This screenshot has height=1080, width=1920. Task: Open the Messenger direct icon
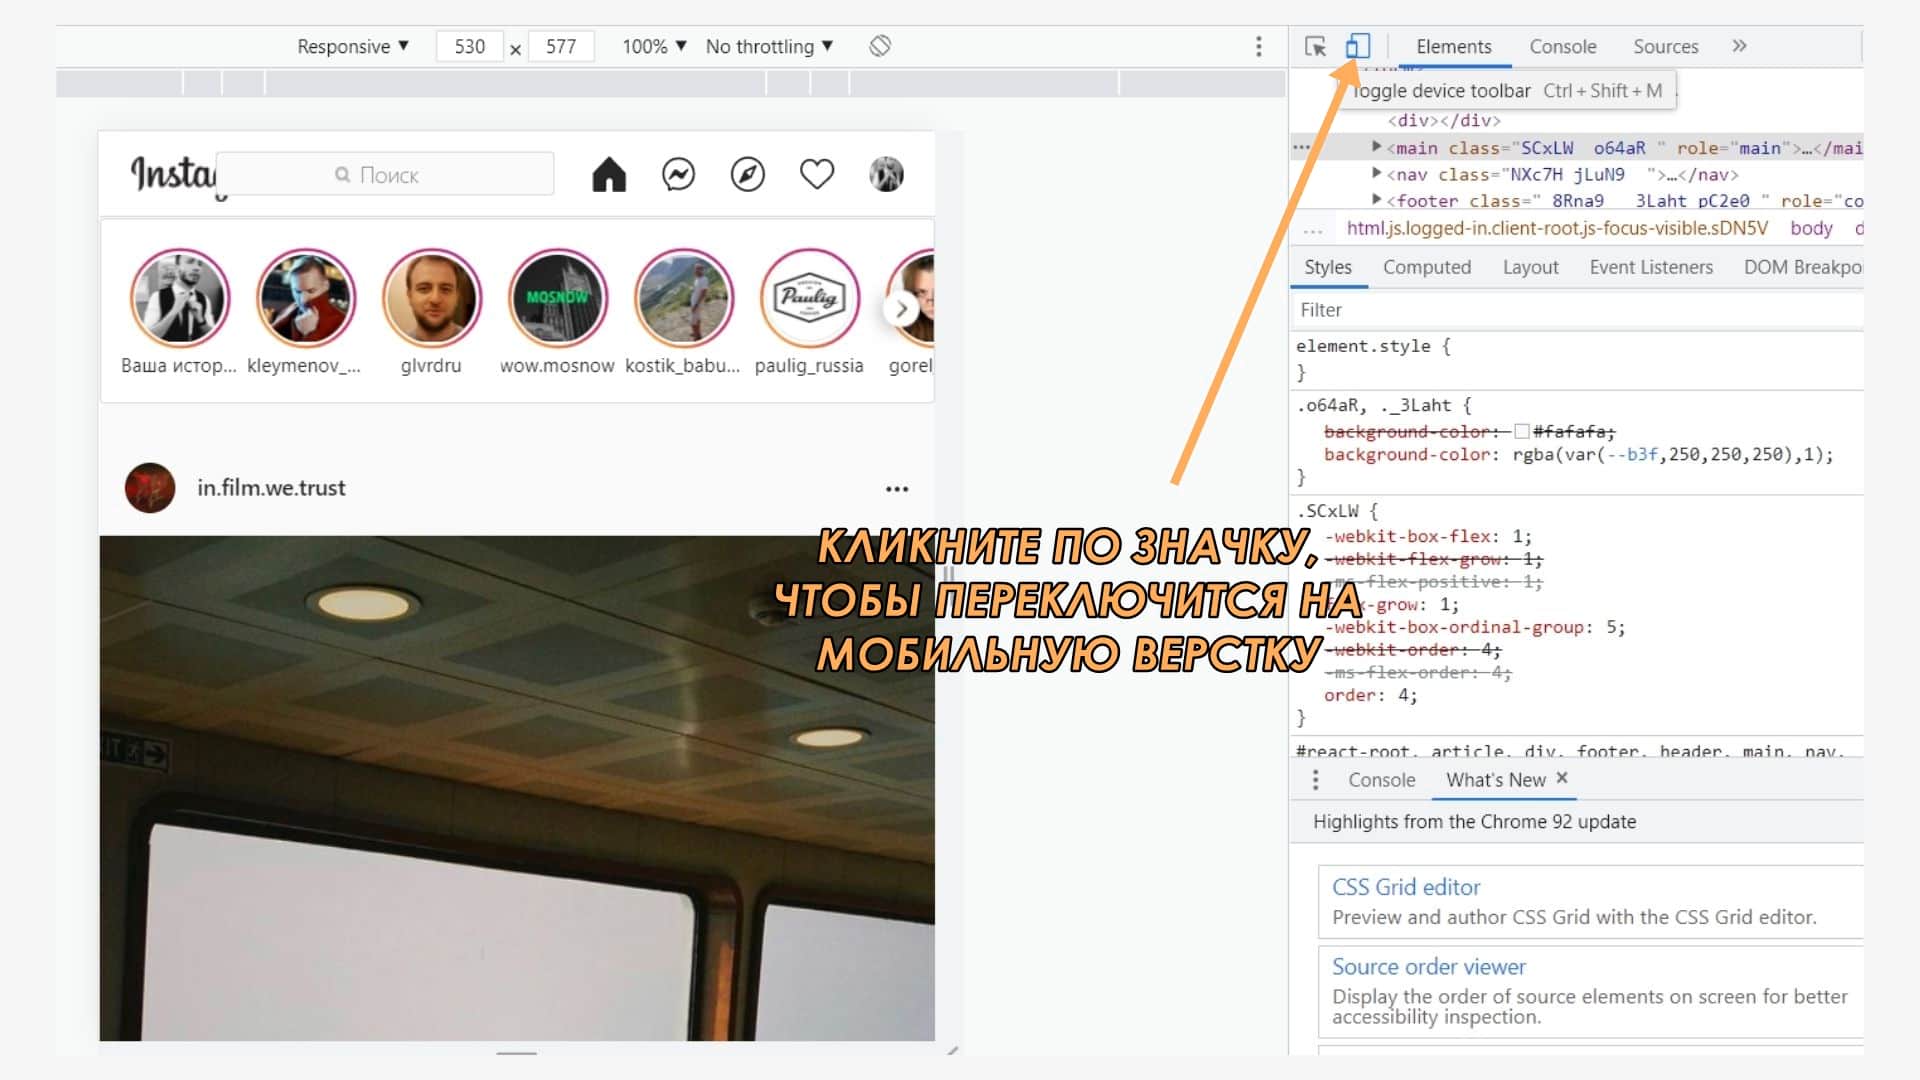[x=678, y=175]
